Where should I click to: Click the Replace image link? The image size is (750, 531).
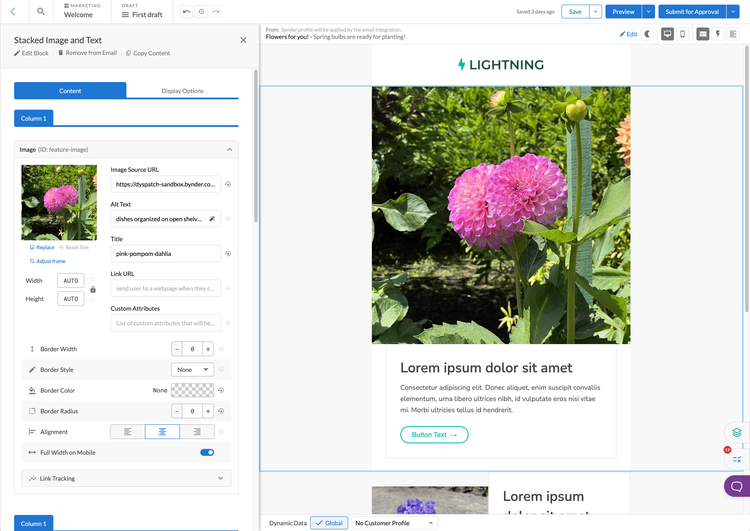click(42, 247)
